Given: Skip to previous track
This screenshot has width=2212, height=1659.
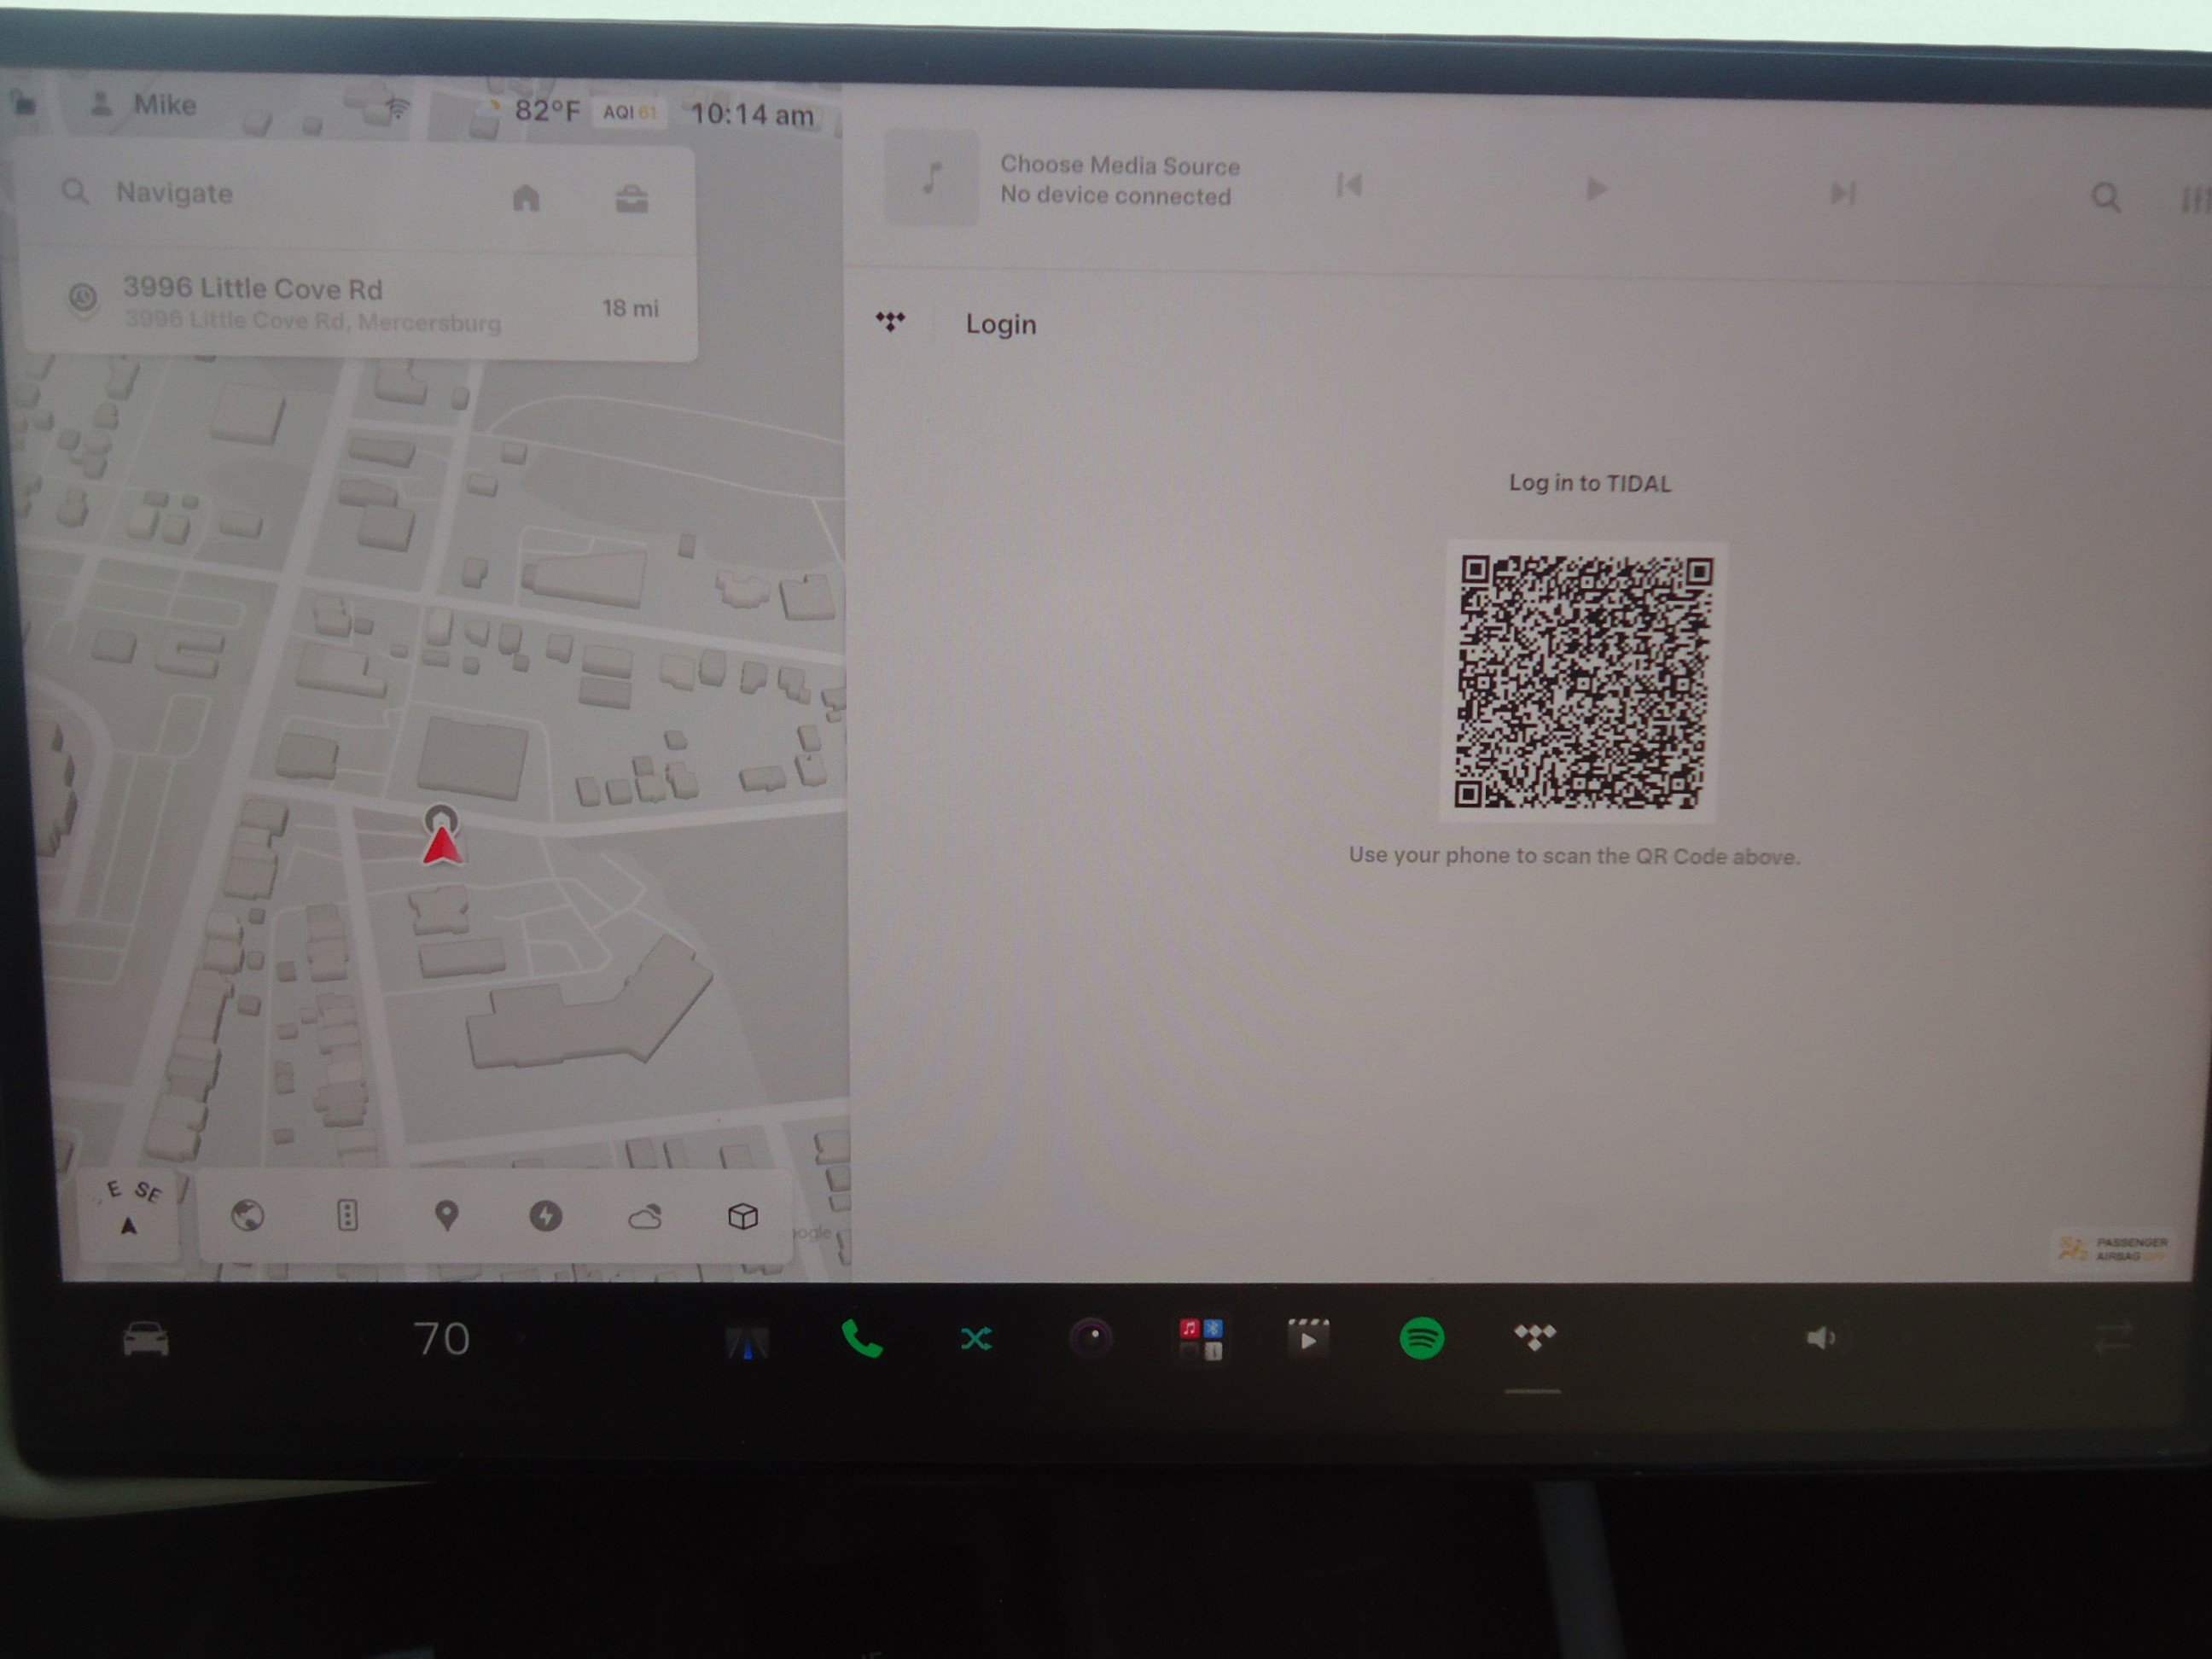Looking at the screenshot, I should (1349, 185).
